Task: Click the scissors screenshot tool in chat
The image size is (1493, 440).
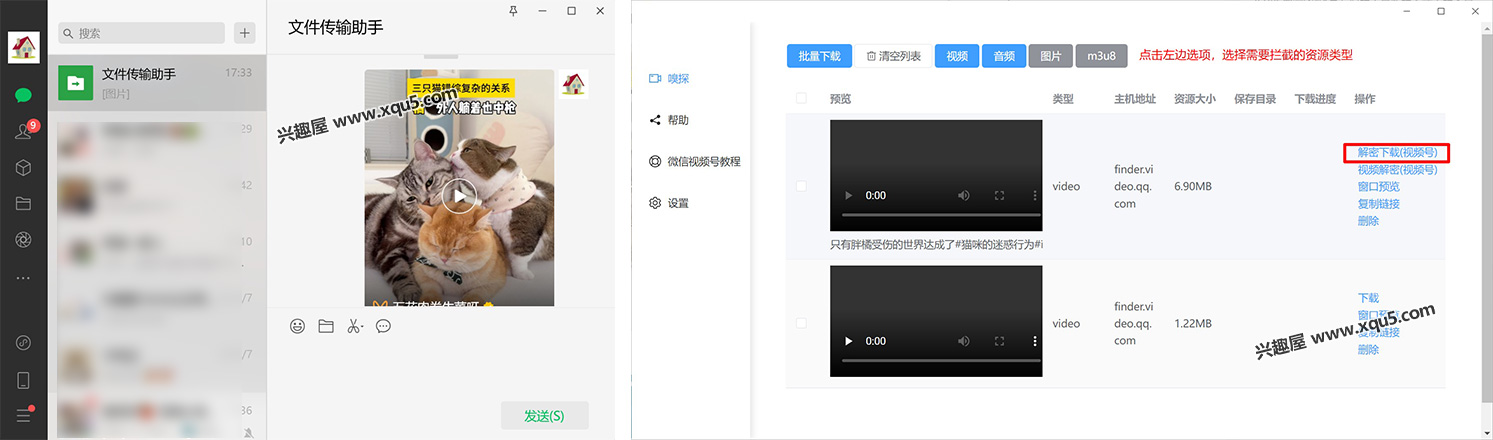Action: tap(354, 326)
